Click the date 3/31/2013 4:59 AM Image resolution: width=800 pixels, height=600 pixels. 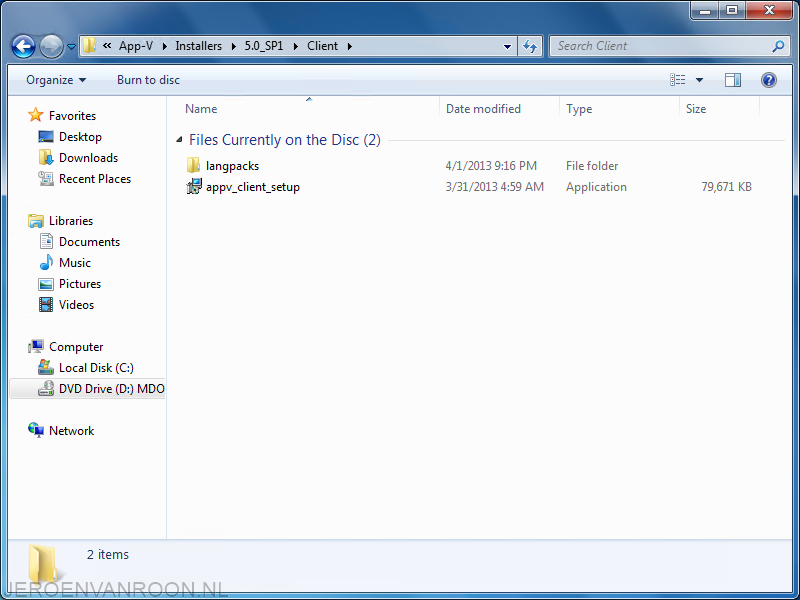click(494, 187)
